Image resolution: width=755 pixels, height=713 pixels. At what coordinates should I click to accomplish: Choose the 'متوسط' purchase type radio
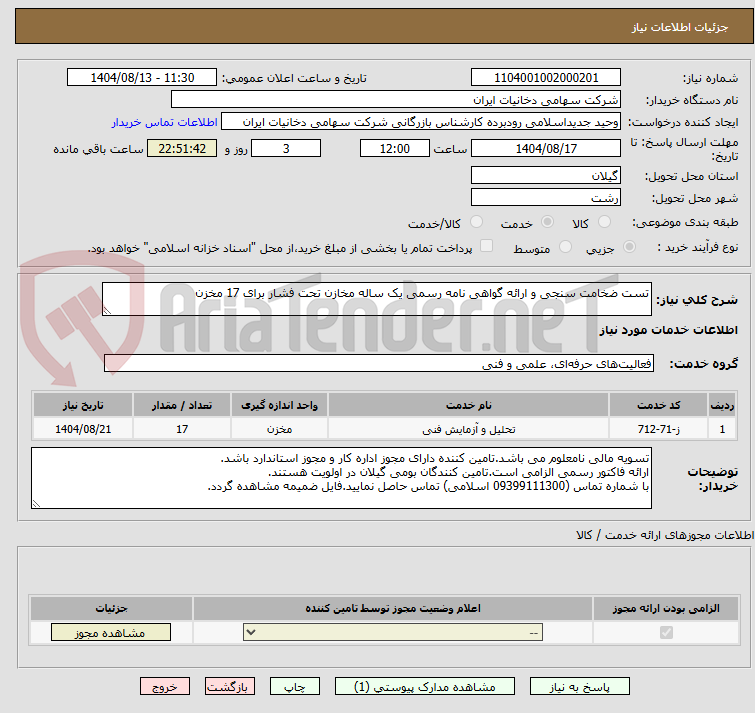(x=566, y=247)
